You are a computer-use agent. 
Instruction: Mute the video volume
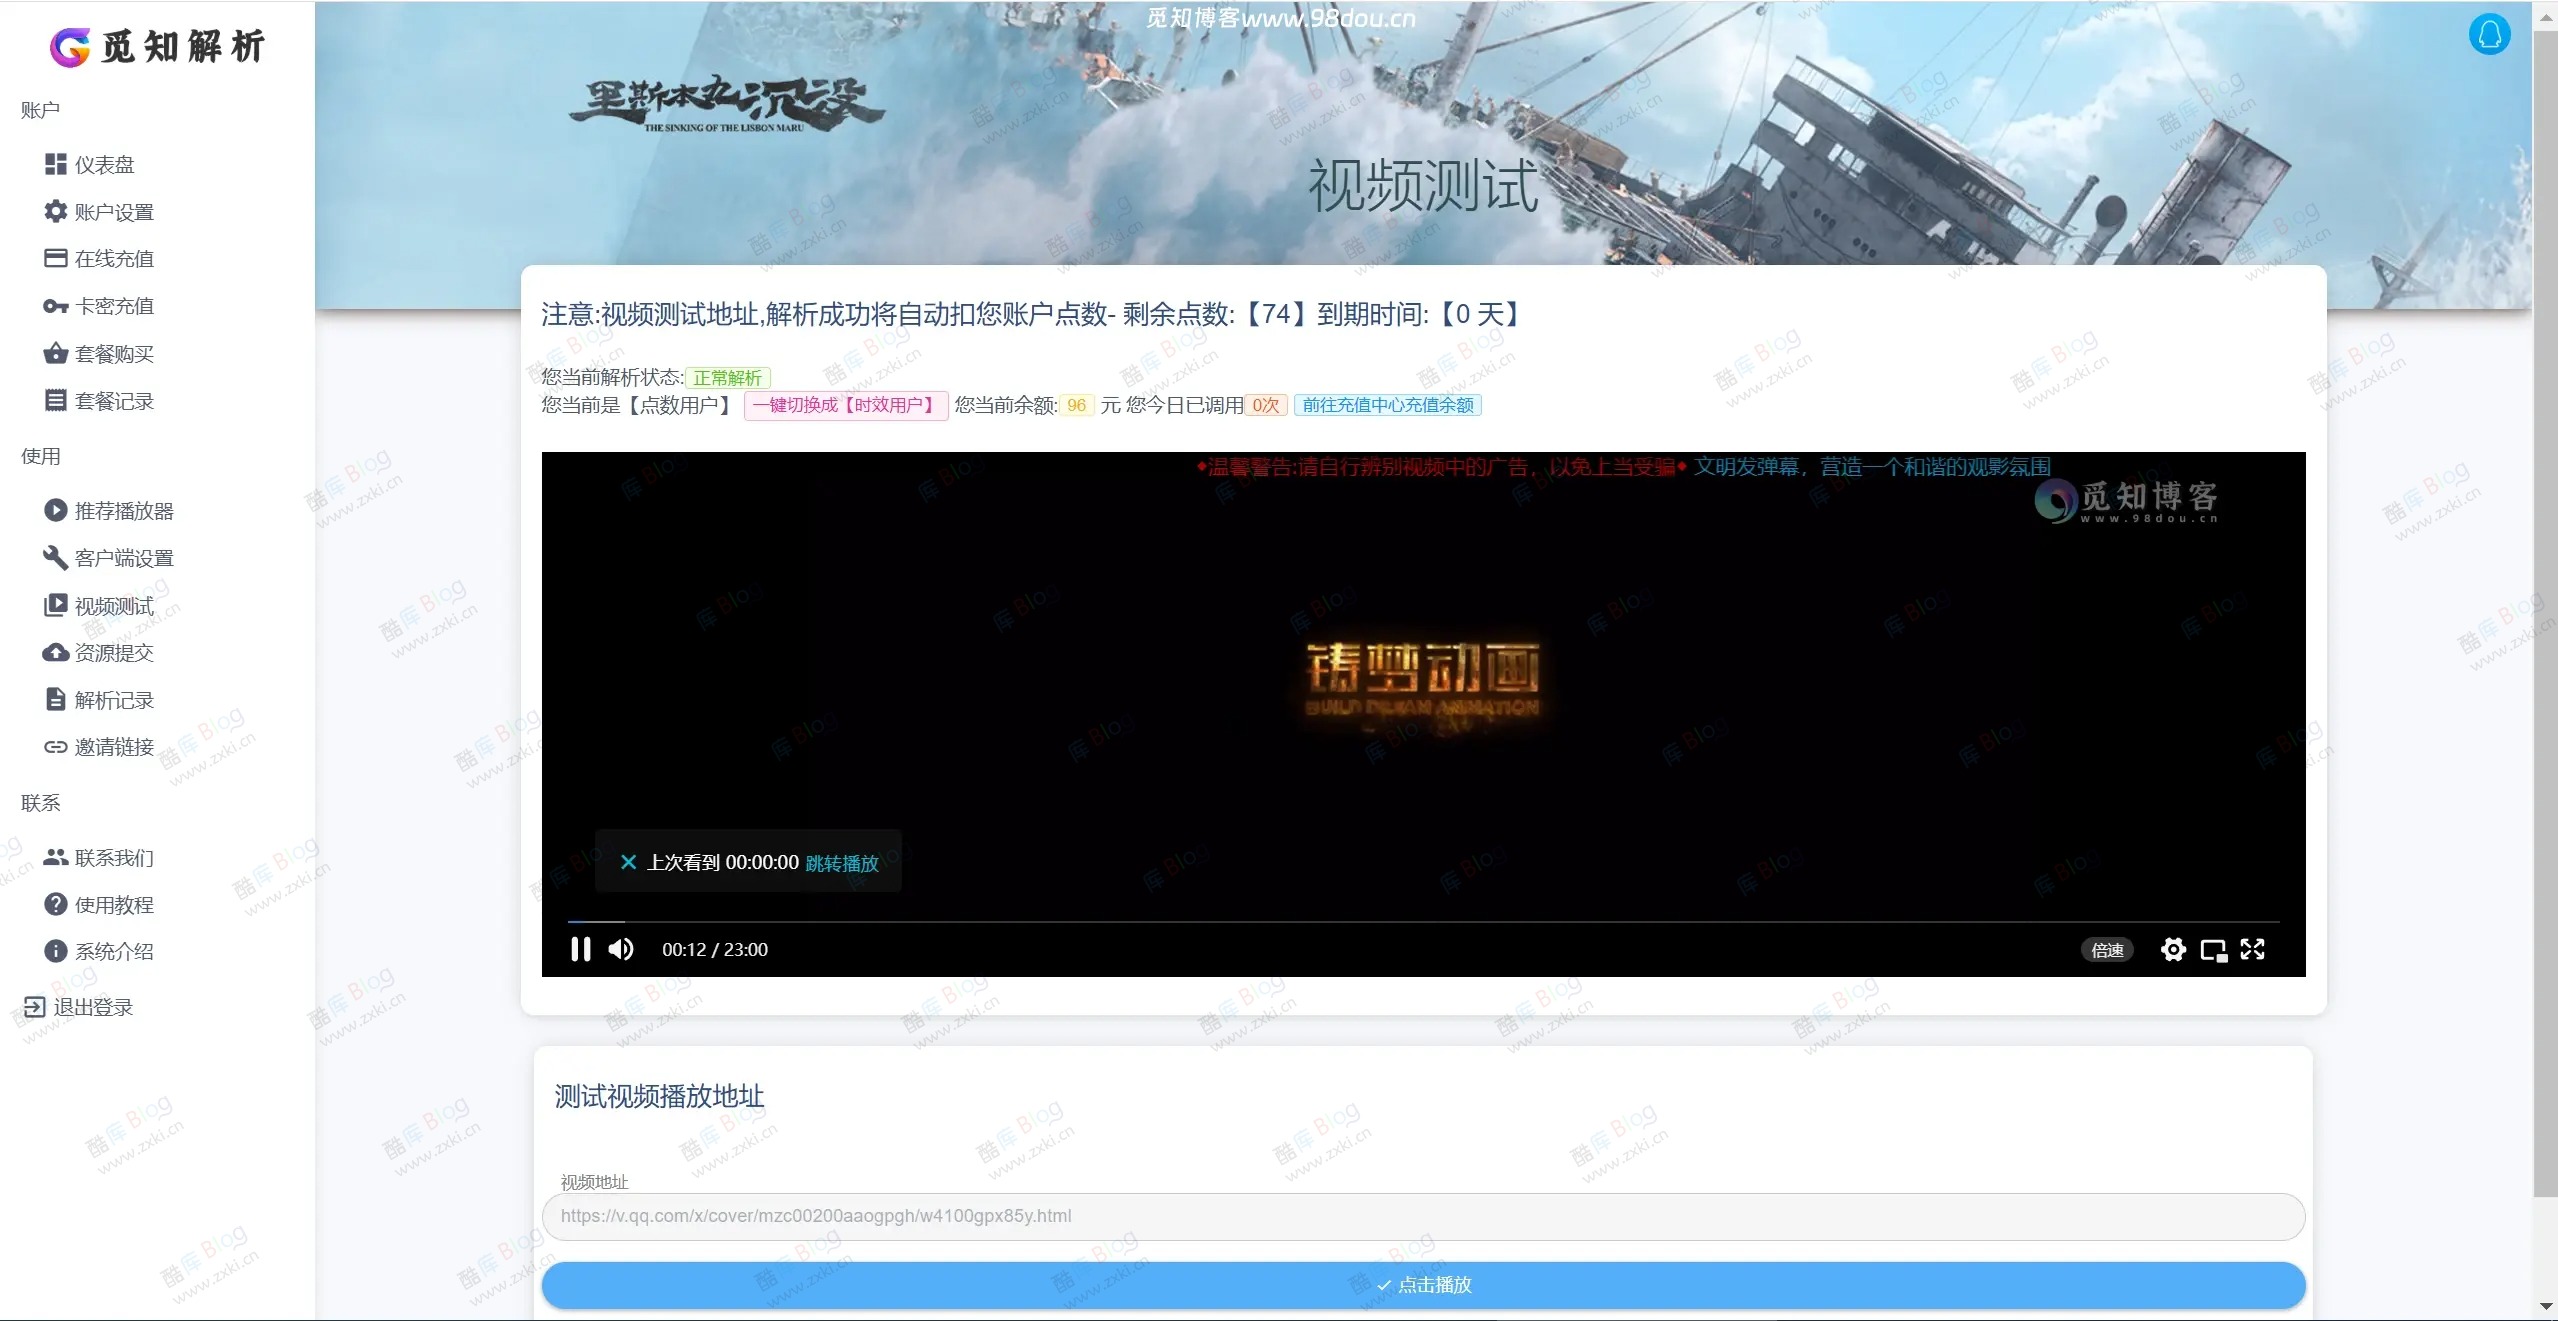pyautogui.click(x=620, y=949)
